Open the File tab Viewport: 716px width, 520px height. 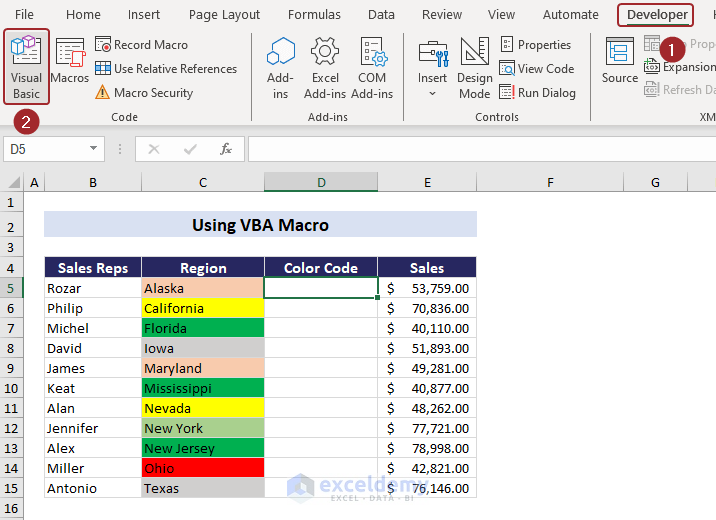point(24,15)
